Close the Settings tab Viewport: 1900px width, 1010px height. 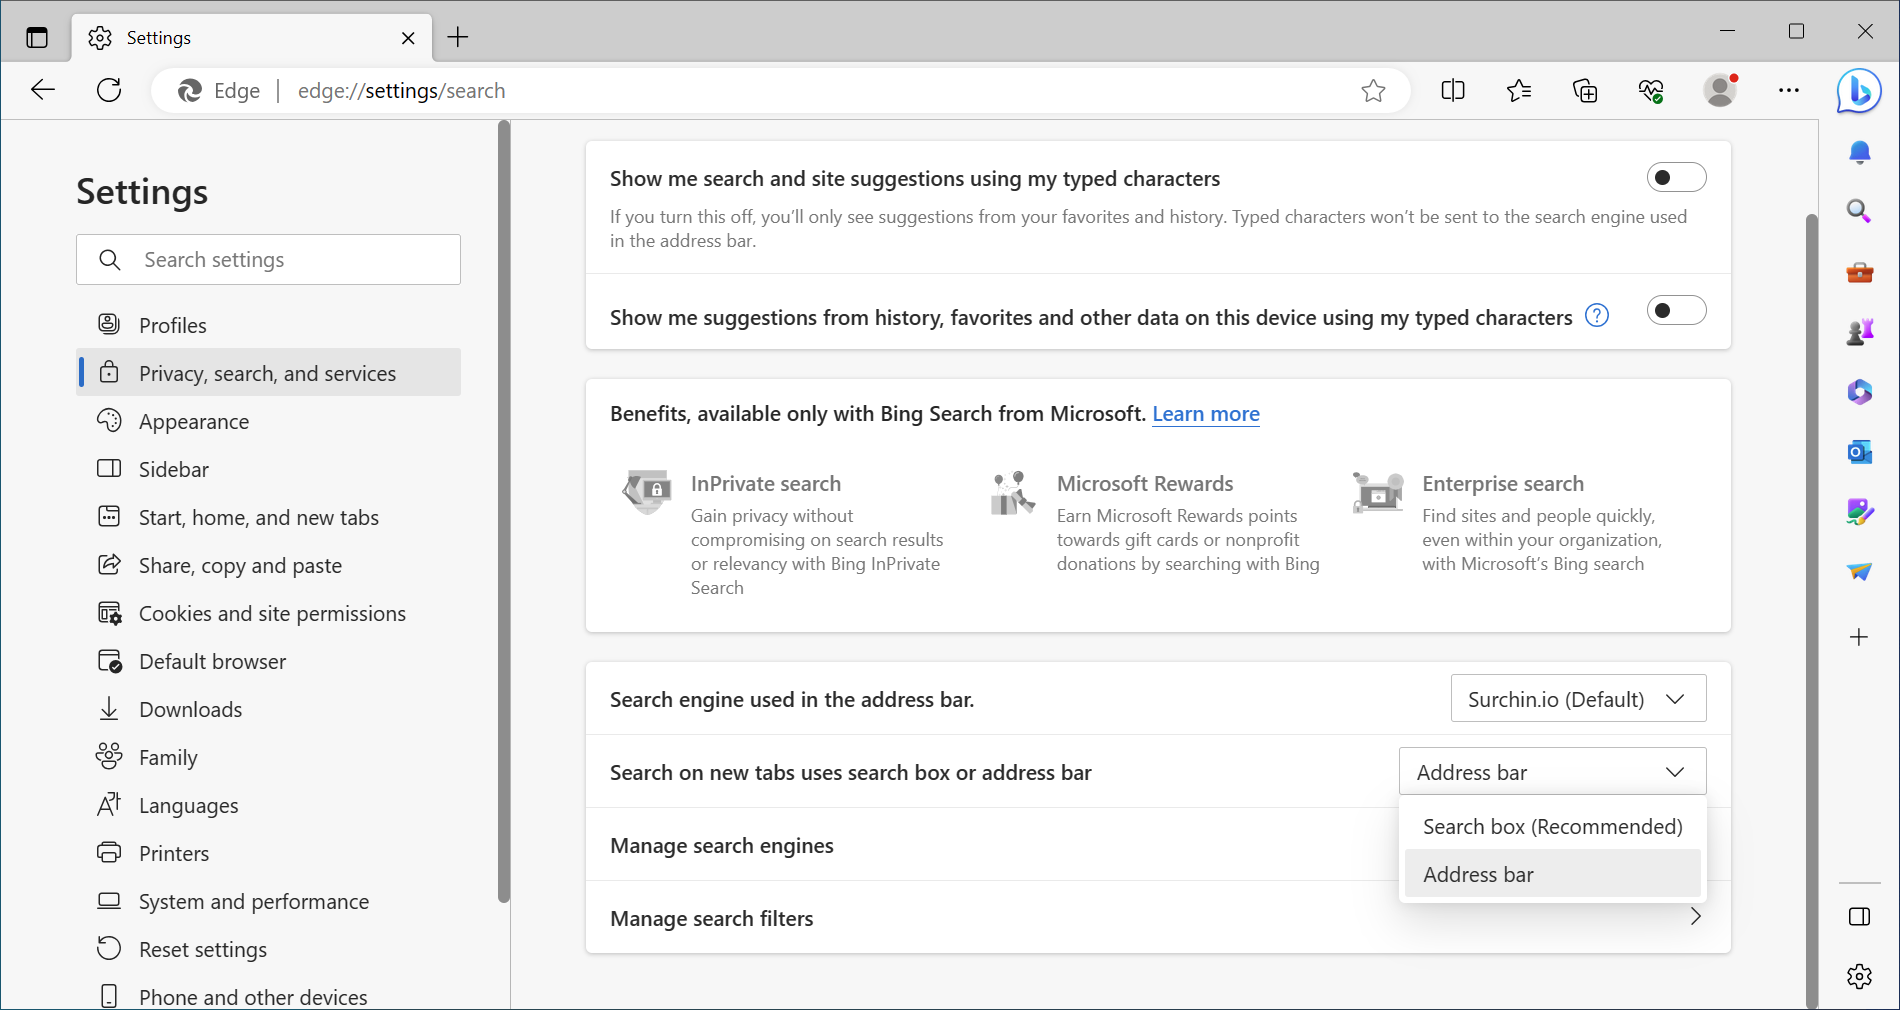(x=408, y=38)
